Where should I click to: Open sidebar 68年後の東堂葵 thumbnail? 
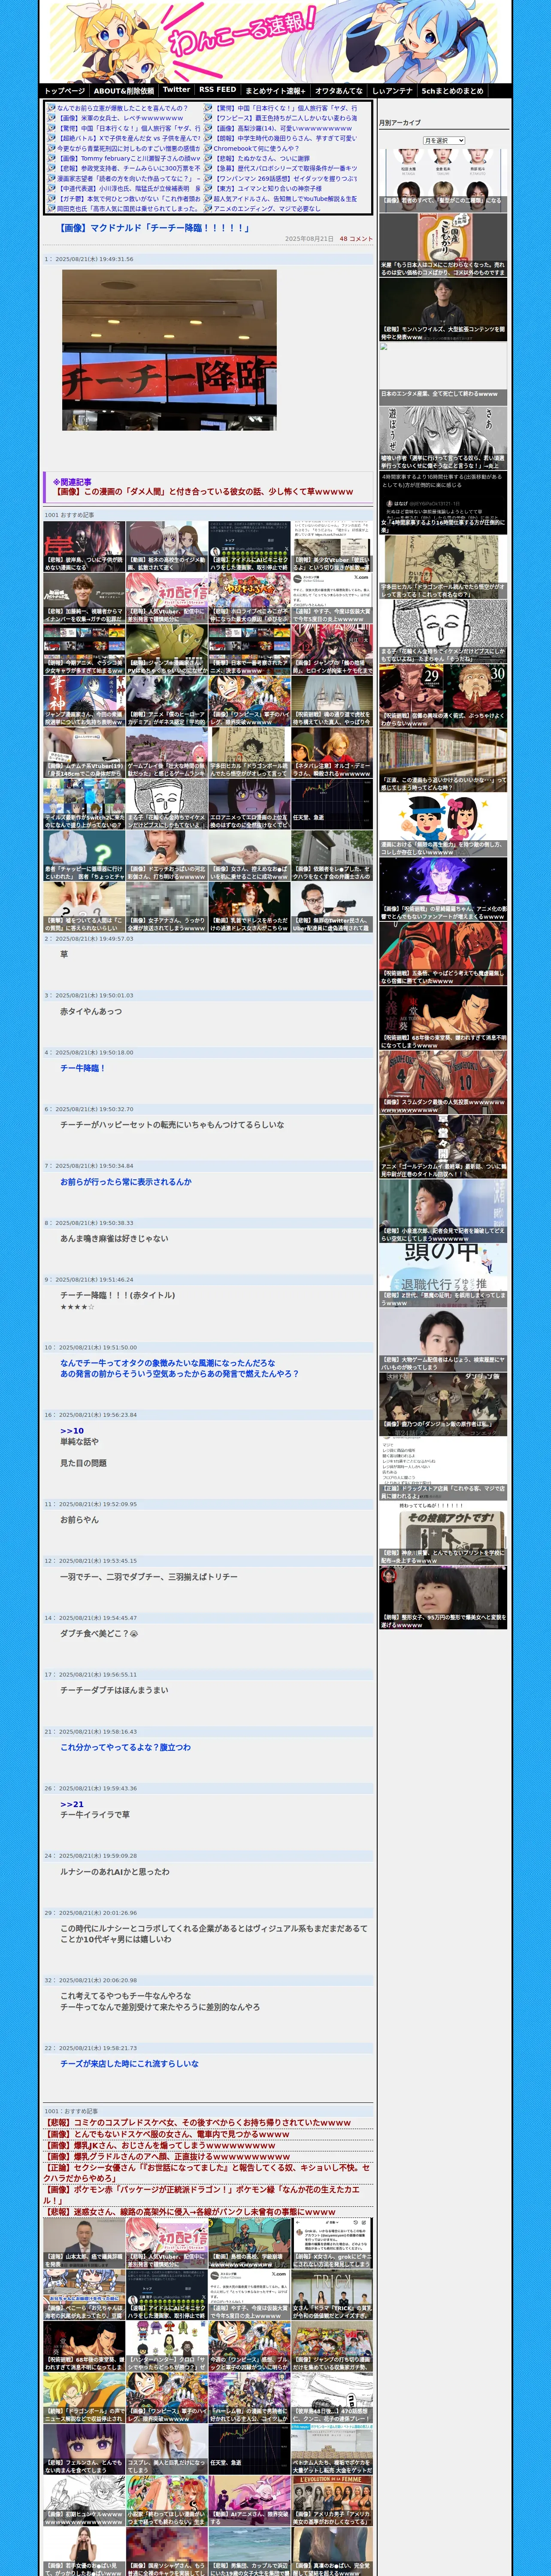click(443, 1018)
